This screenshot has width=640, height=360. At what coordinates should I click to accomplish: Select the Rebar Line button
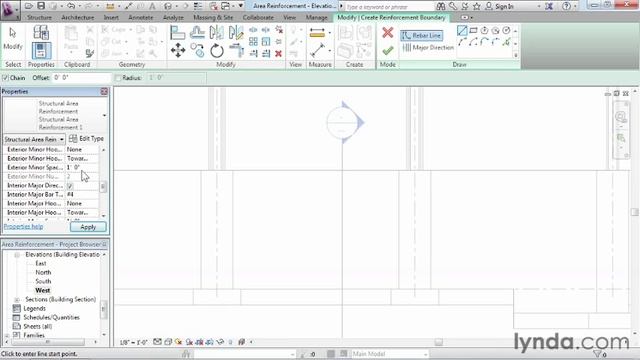coord(422,36)
